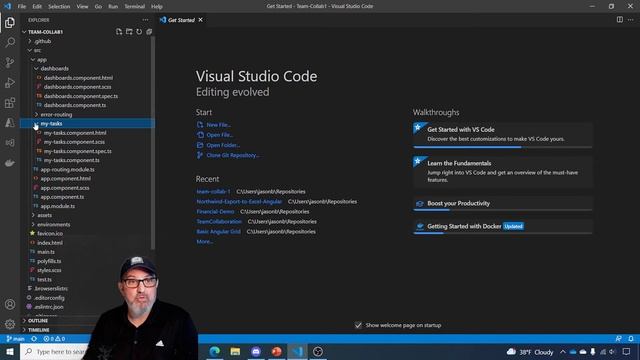The height and width of the screenshot is (360, 640).
Task: Open the Run and Debug view
Action: pyautogui.click(x=10, y=82)
